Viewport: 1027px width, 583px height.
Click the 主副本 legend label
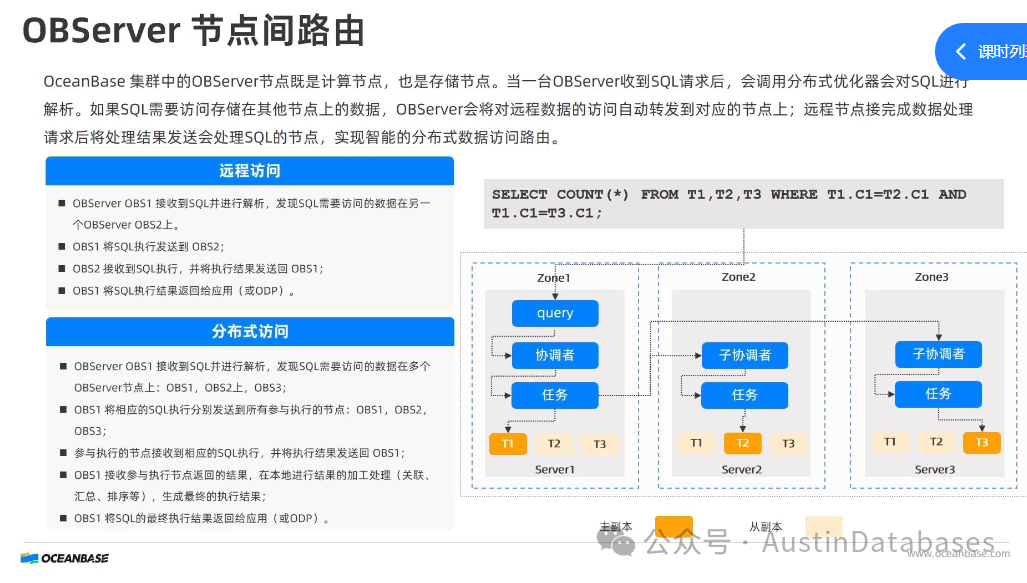coord(616,527)
